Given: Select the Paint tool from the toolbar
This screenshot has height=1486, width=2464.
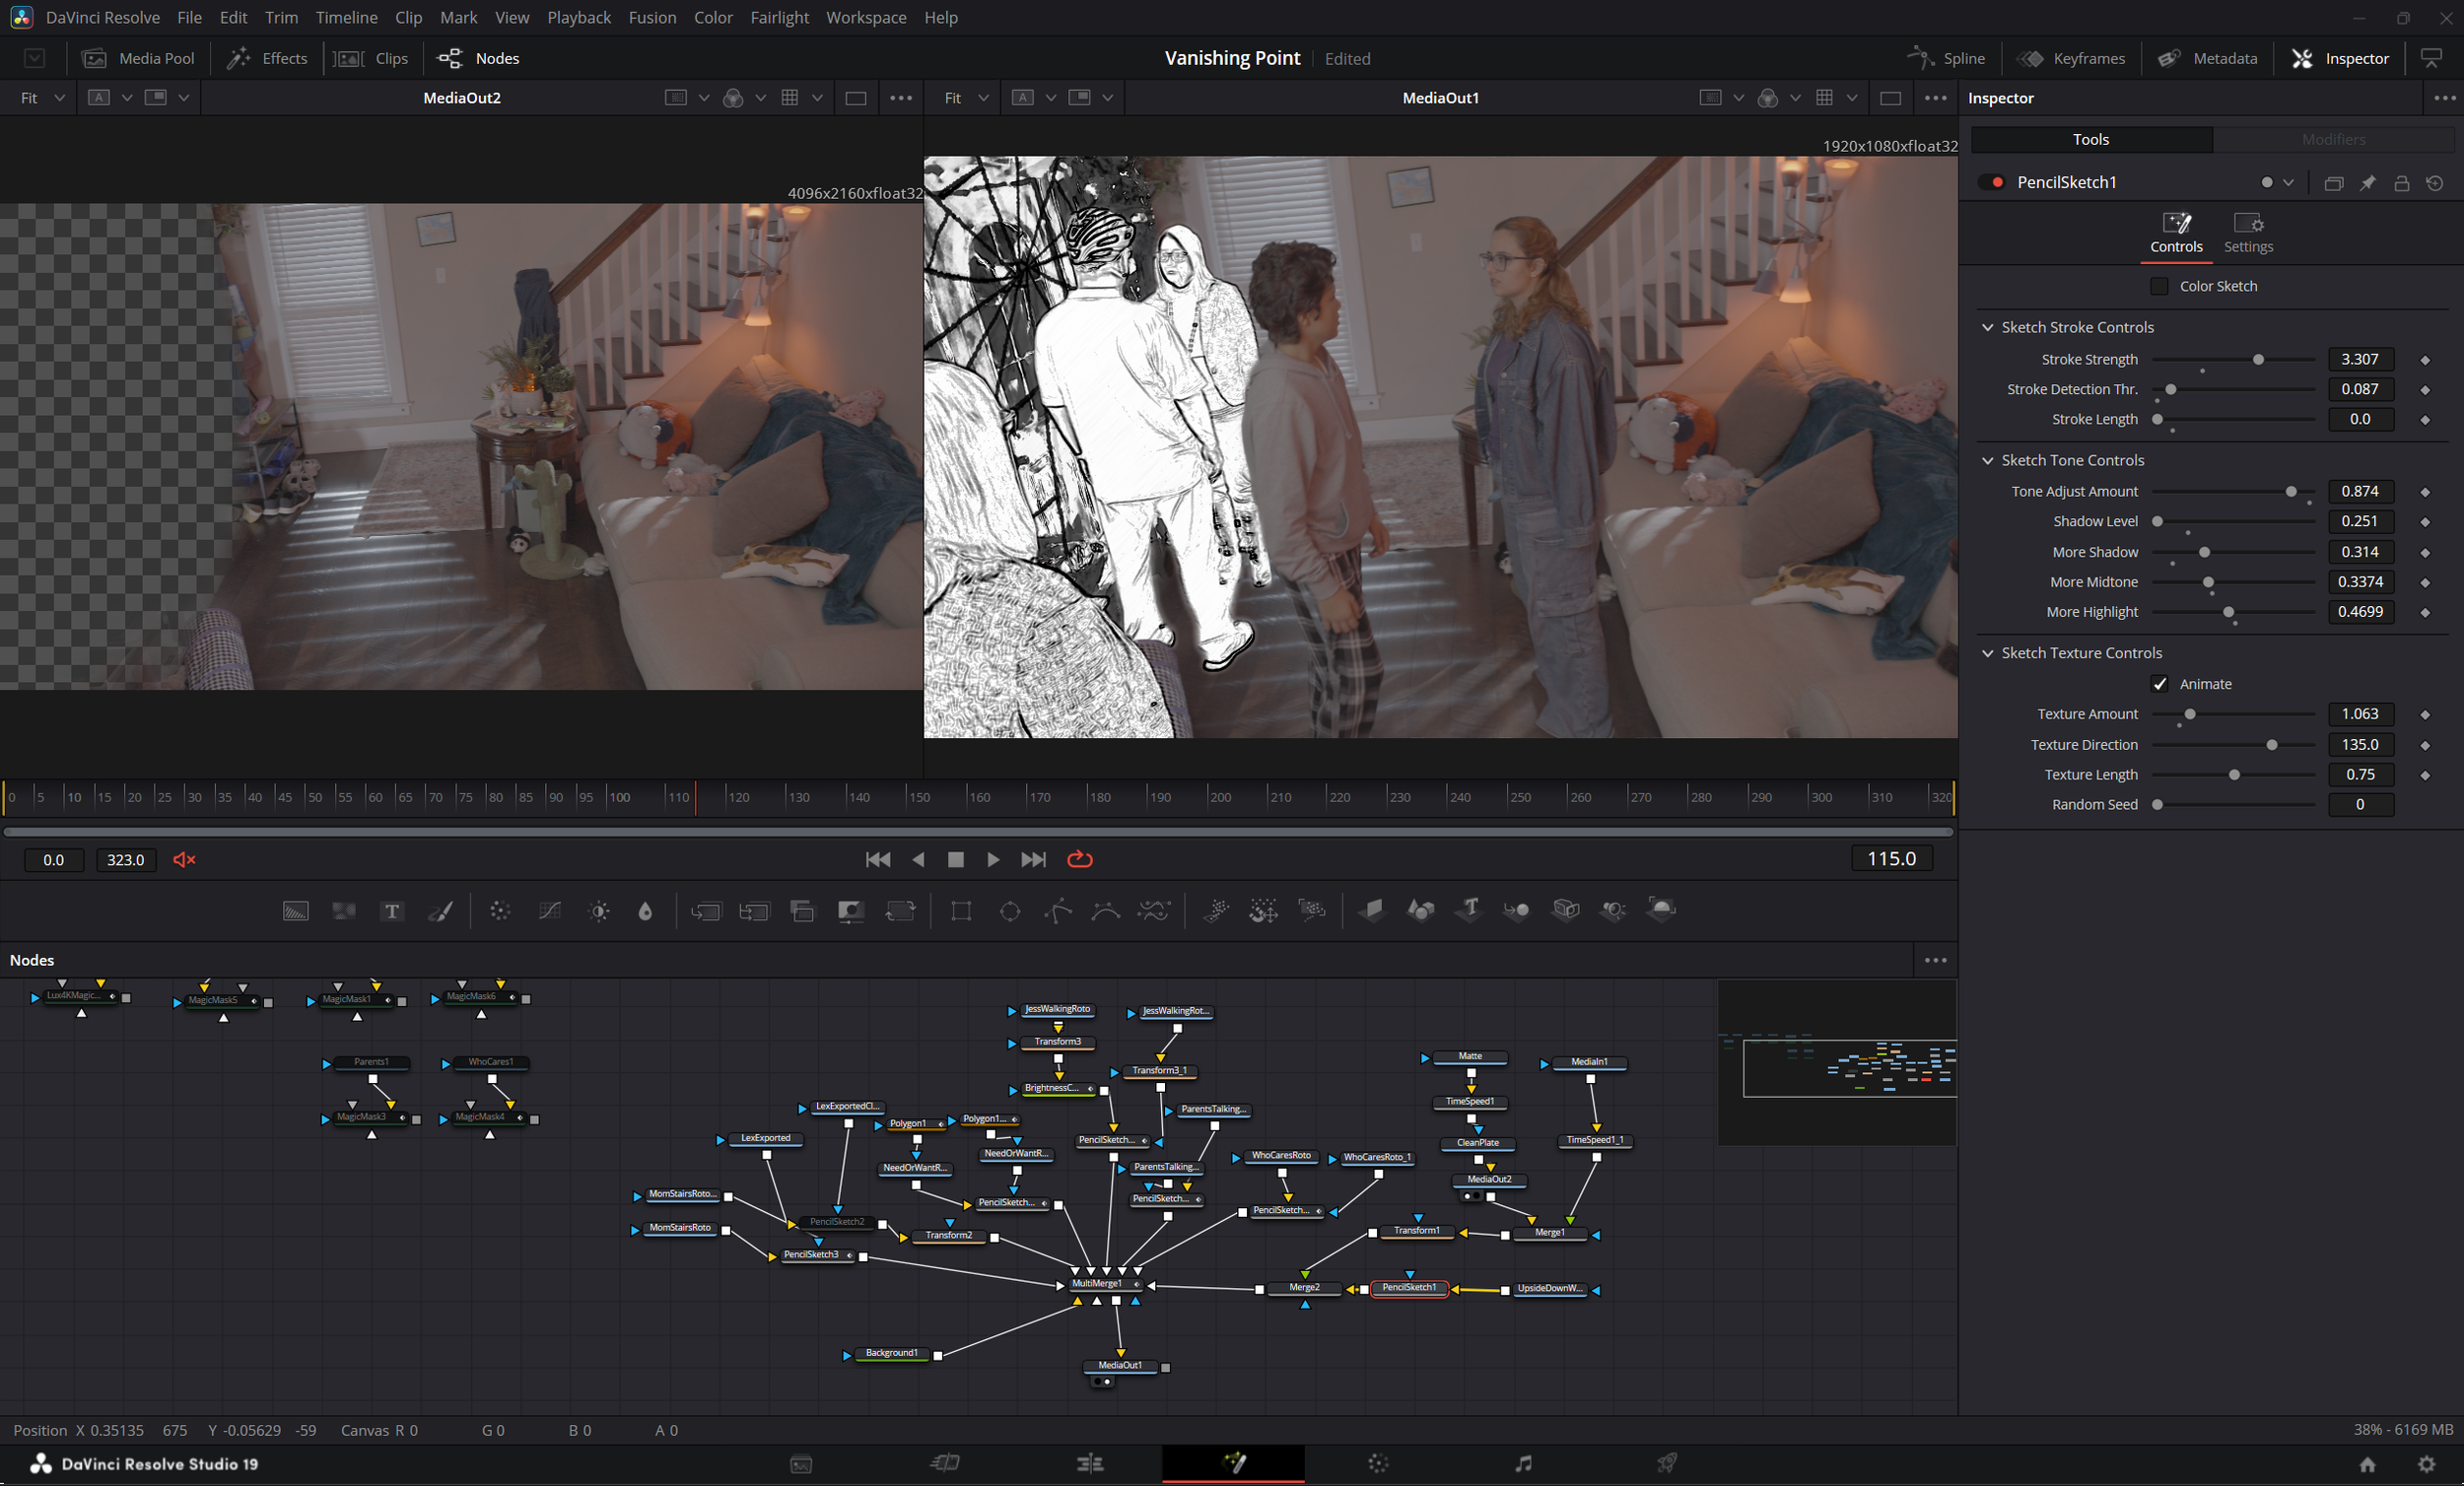Looking at the screenshot, I should tap(440, 911).
